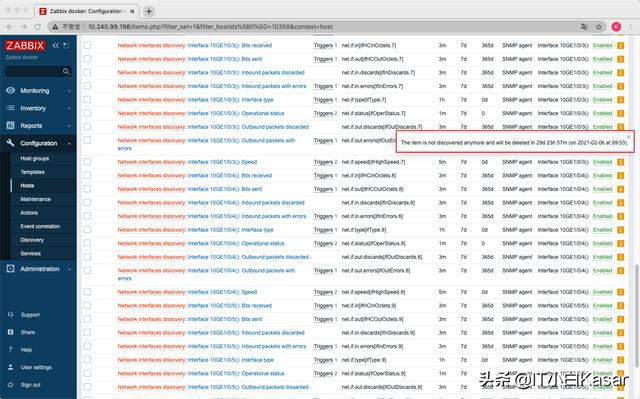Click the browser bookmark star icon
The image size is (640, 399).
click(x=598, y=27)
